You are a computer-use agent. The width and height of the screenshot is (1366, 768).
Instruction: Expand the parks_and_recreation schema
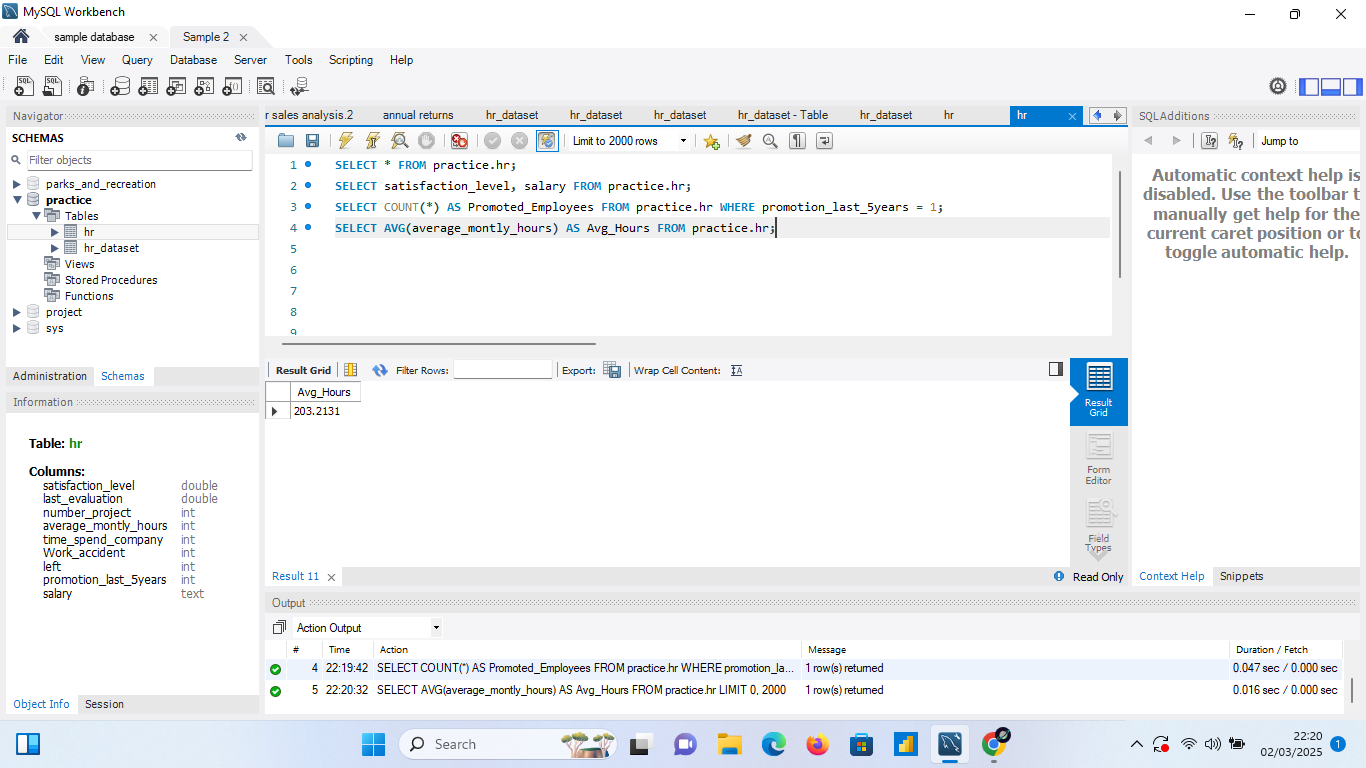point(17,184)
